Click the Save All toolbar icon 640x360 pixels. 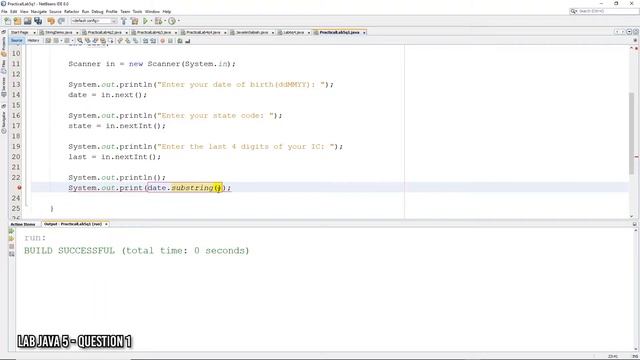coord(38,21)
